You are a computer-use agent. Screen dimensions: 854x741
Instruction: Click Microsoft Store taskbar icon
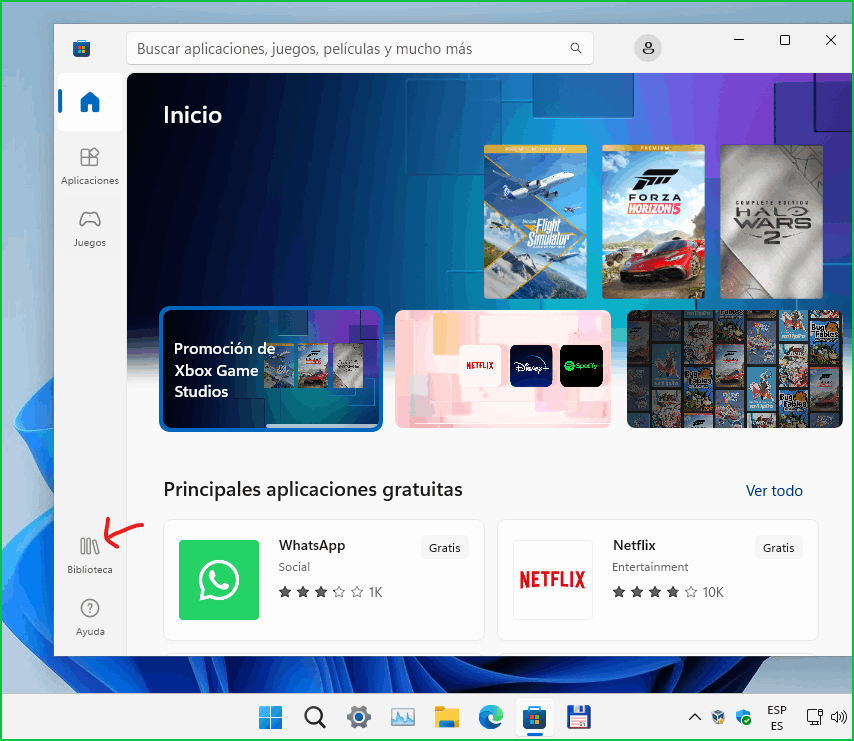(535, 717)
